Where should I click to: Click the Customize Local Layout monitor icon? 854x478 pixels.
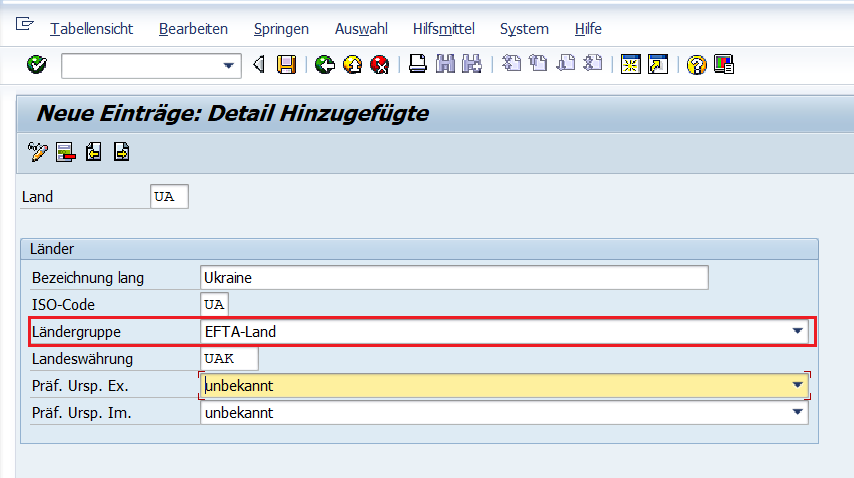[x=724, y=65]
